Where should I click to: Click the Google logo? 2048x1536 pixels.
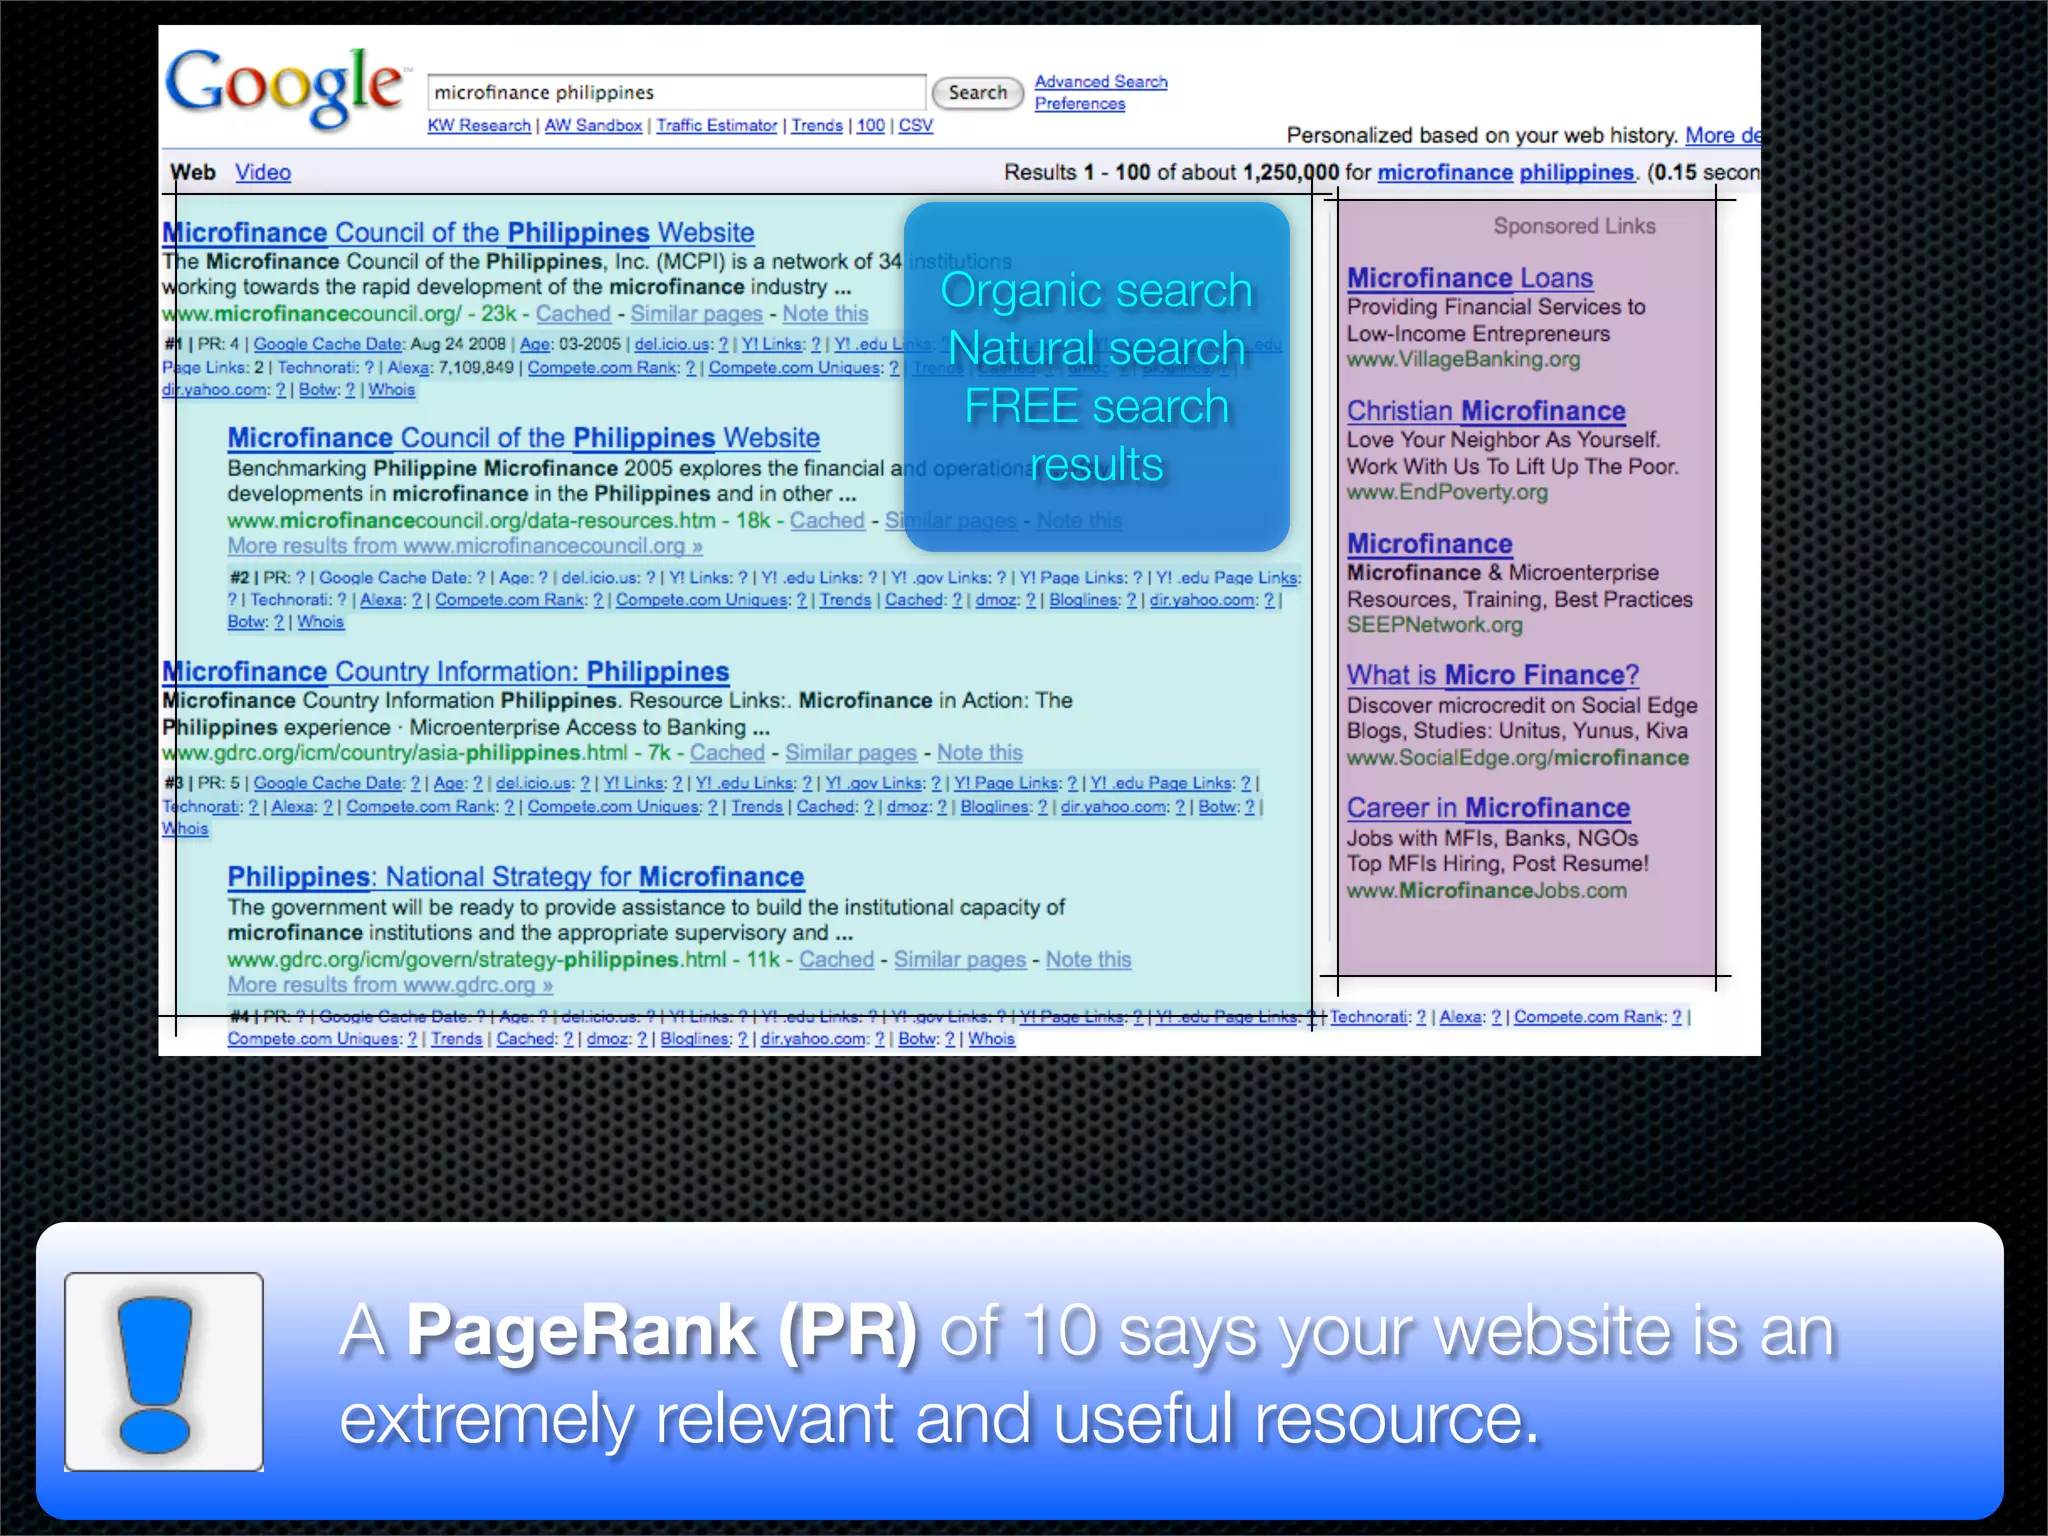click(286, 88)
